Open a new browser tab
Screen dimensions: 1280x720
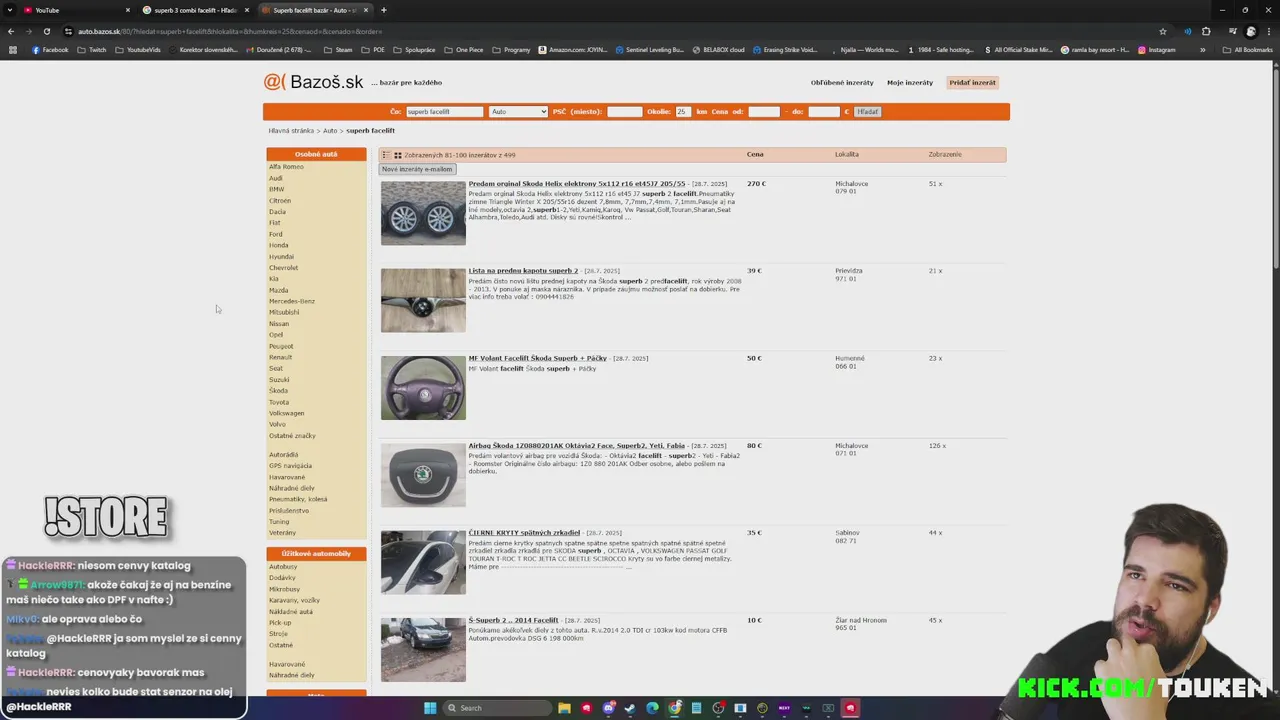tap(384, 10)
